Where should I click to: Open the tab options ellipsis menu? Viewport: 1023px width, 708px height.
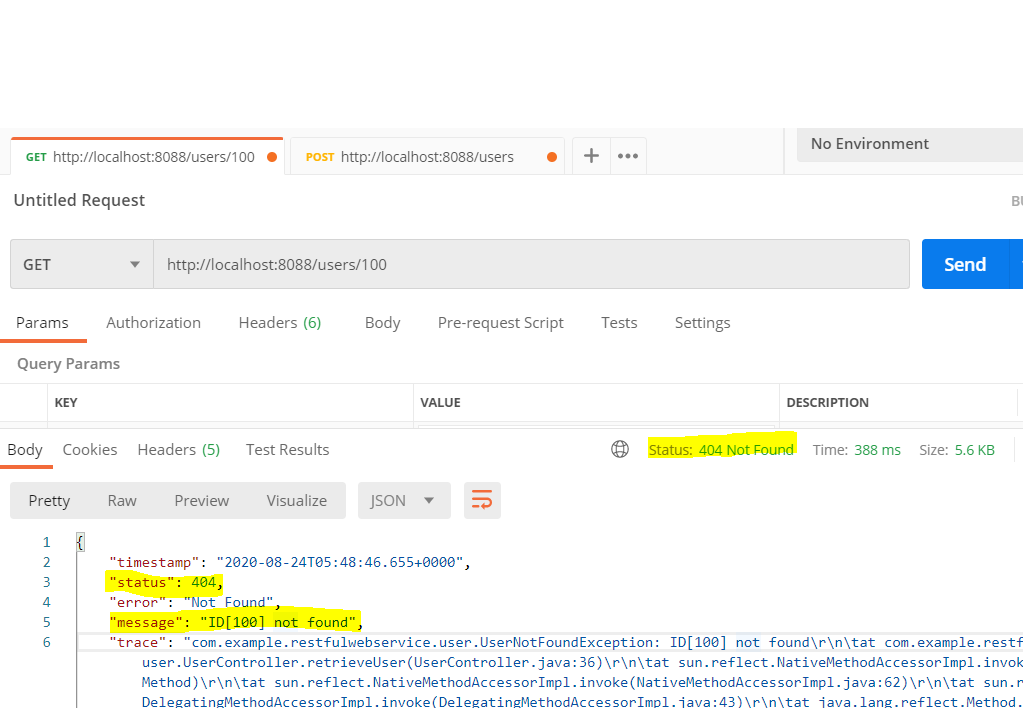(x=628, y=156)
